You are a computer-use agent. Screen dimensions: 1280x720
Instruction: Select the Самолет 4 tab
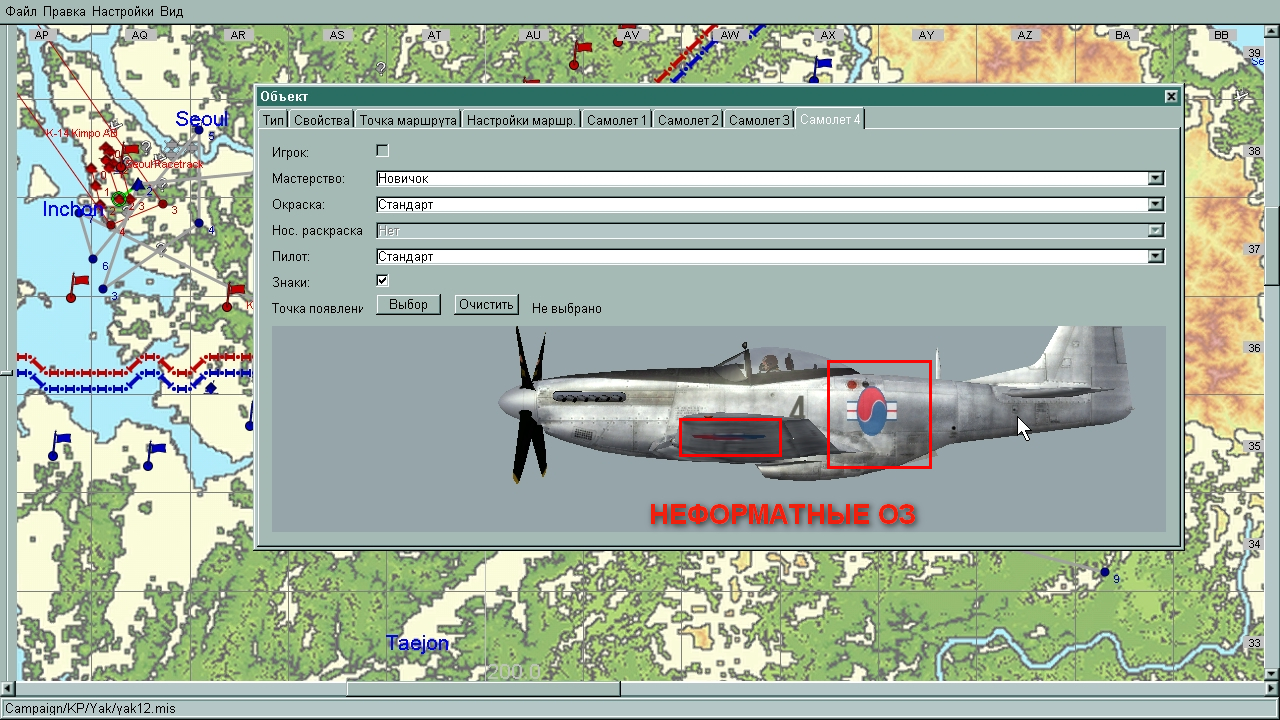tap(830, 119)
